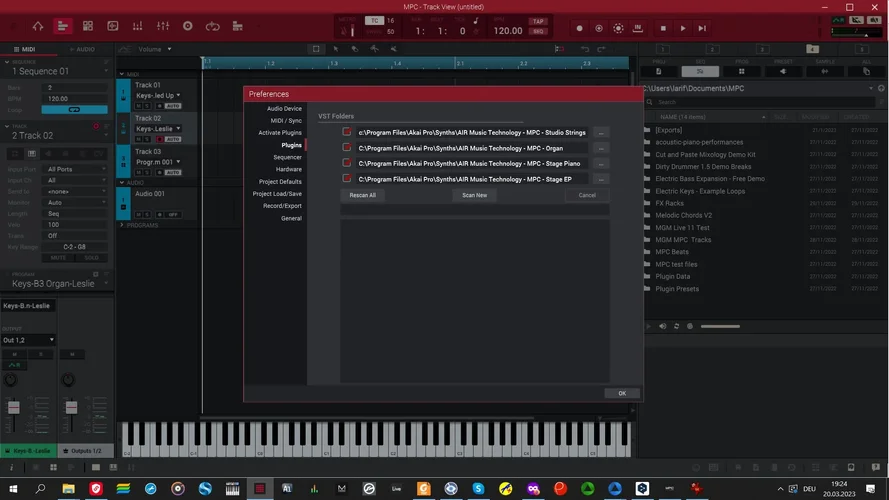Click the undo arrow icon

click(585, 49)
